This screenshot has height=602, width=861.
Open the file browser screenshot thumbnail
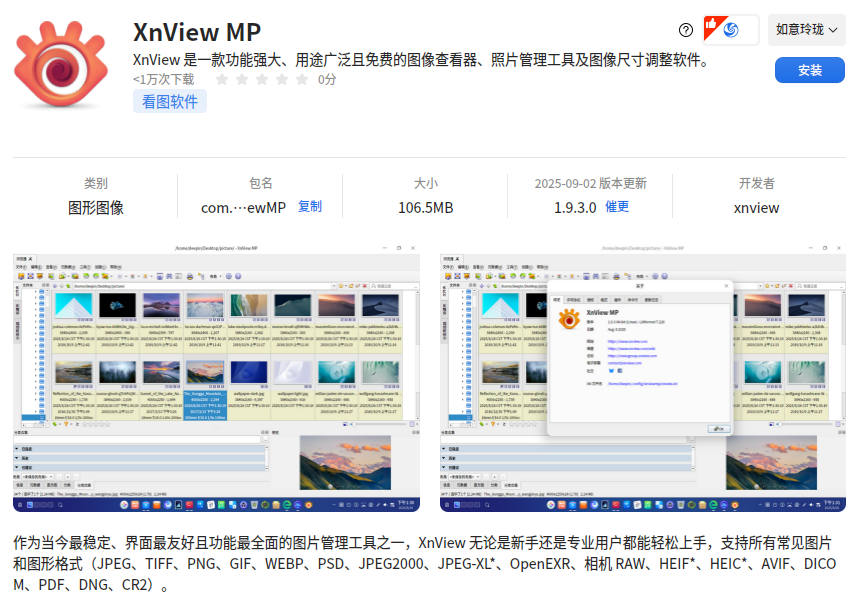click(216, 378)
